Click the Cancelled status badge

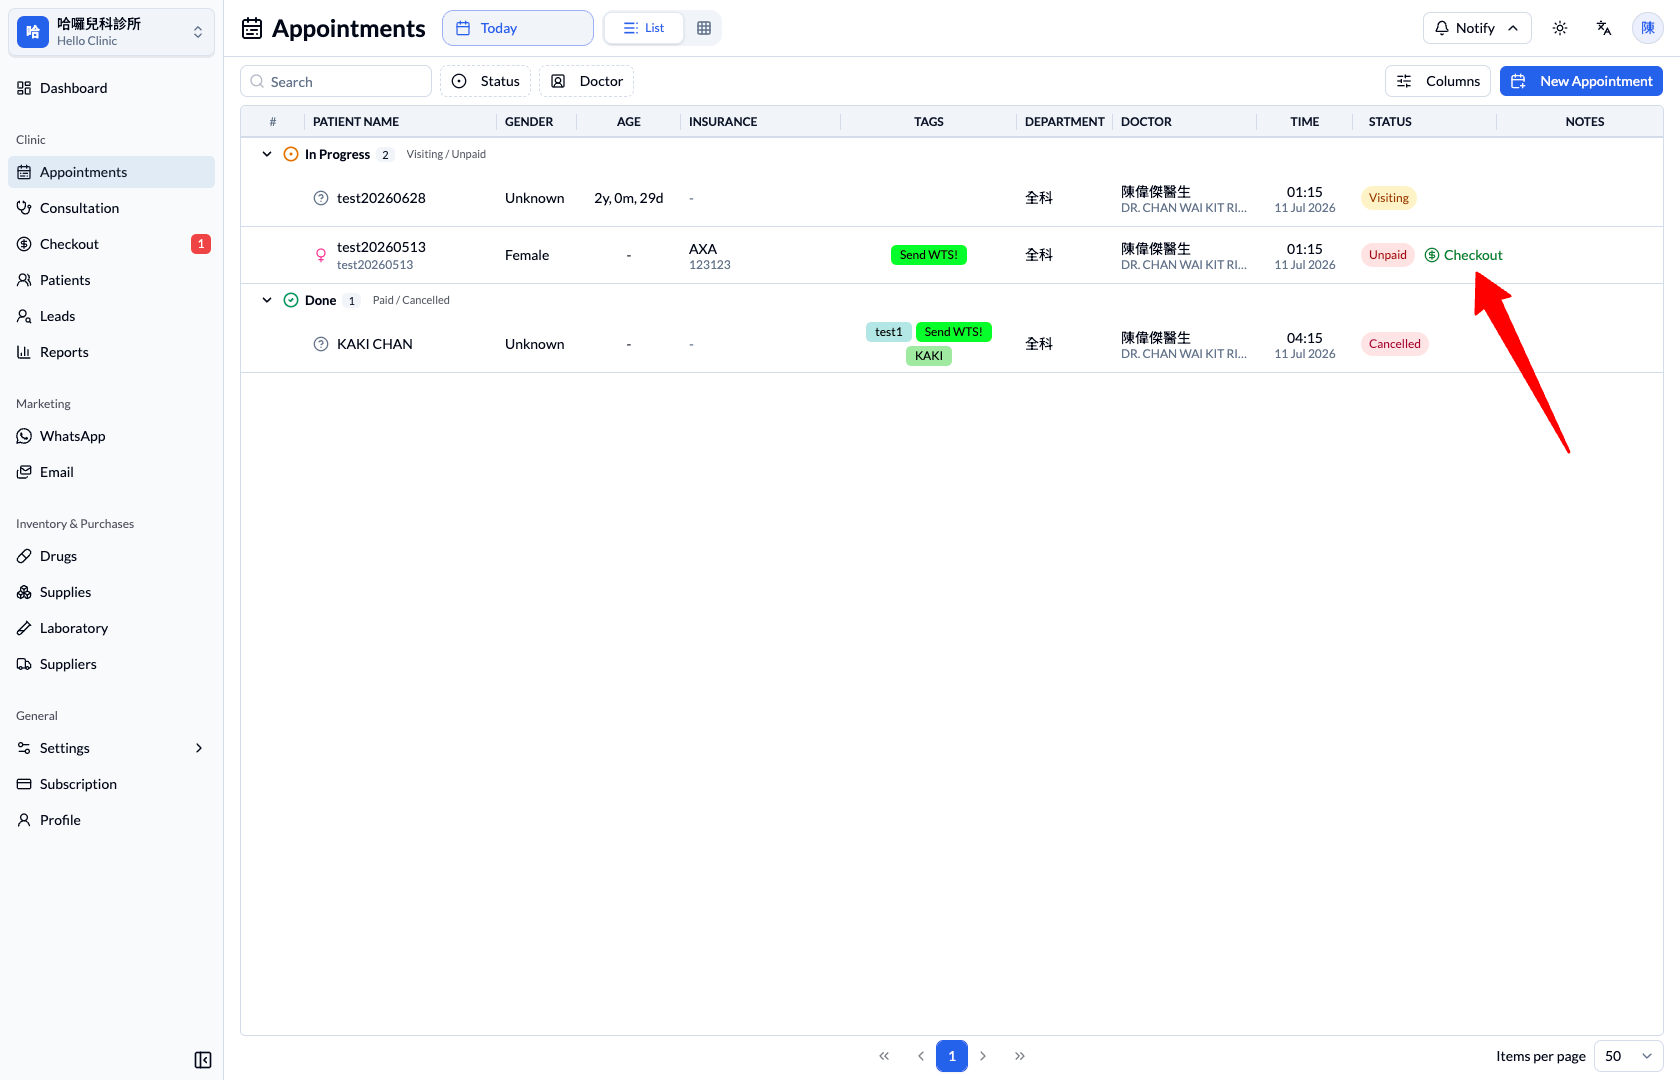tap(1394, 344)
